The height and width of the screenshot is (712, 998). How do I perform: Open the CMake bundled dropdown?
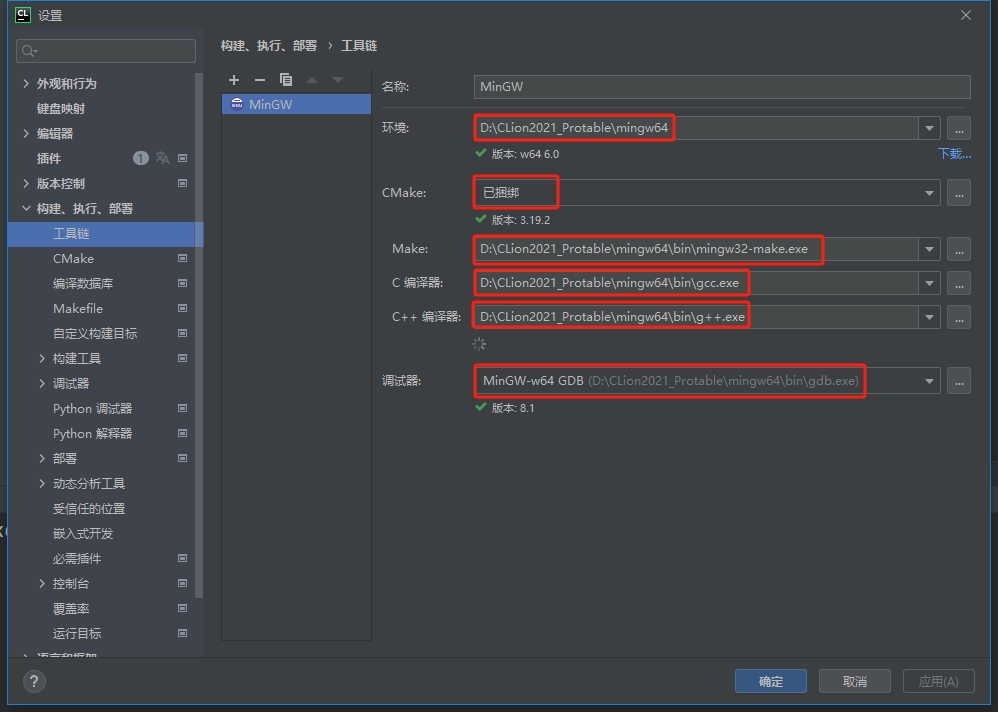pos(930,193)
